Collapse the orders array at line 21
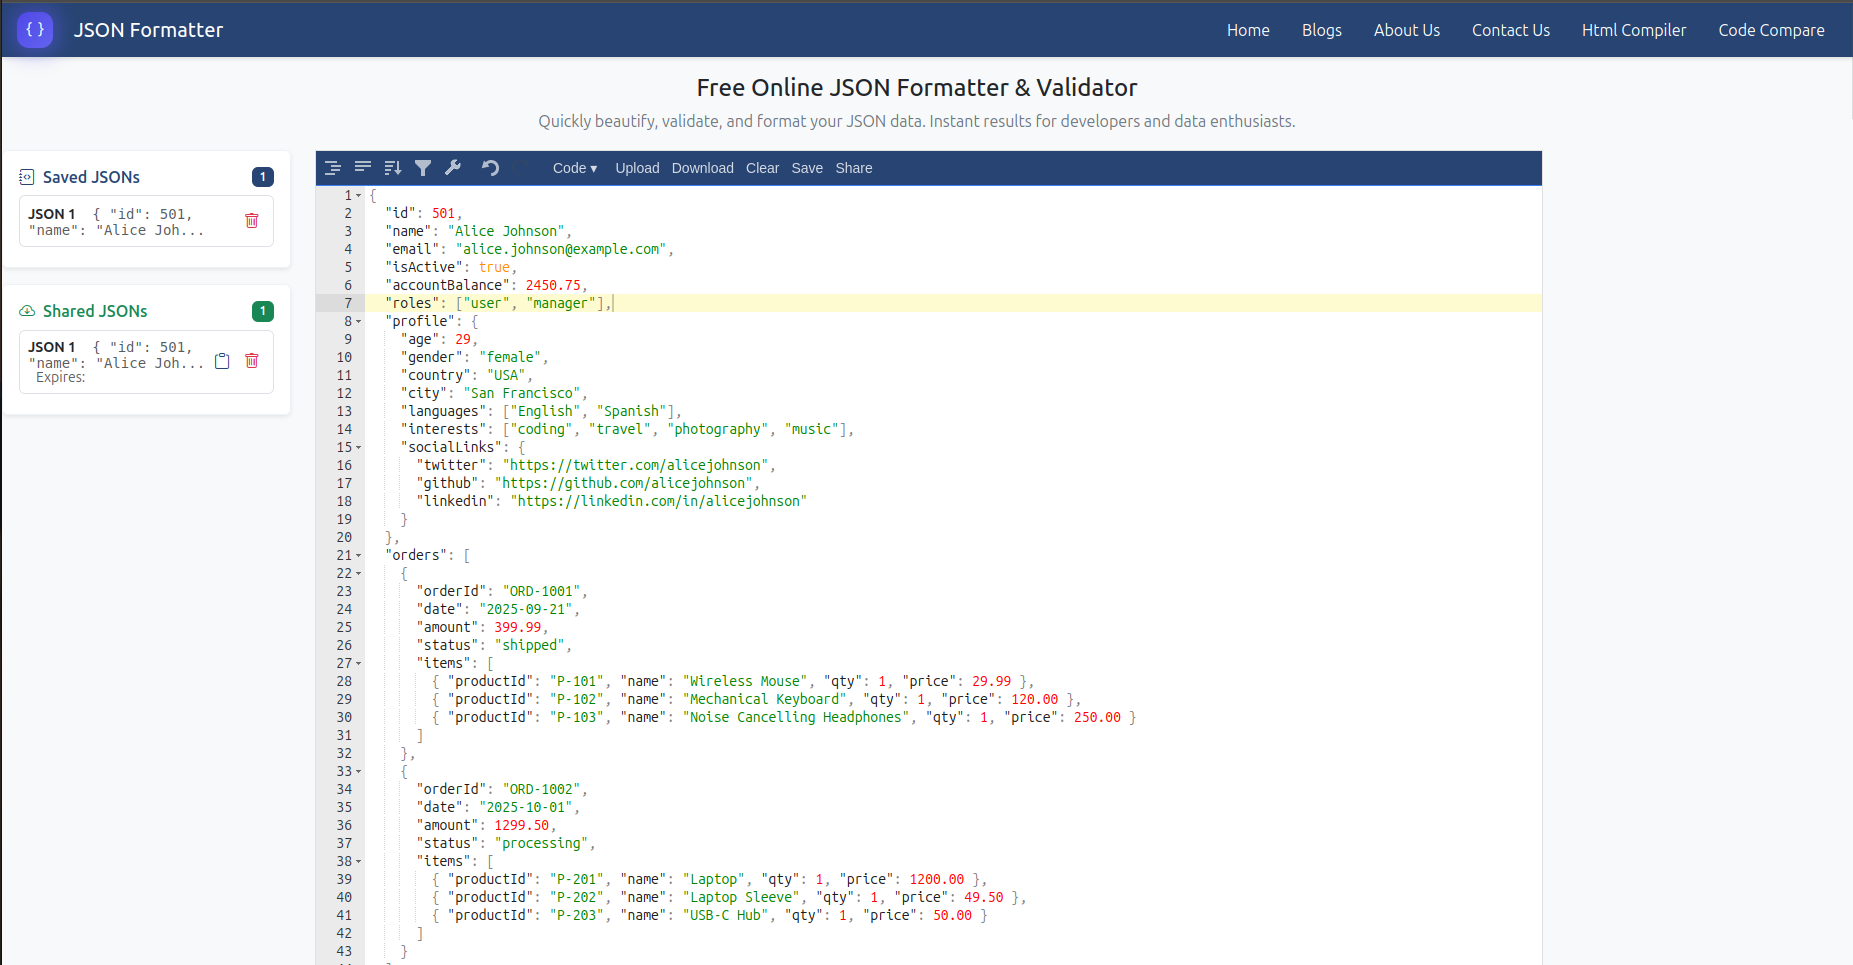Screen dimensions: 1853x965 [x=357, y=555]
